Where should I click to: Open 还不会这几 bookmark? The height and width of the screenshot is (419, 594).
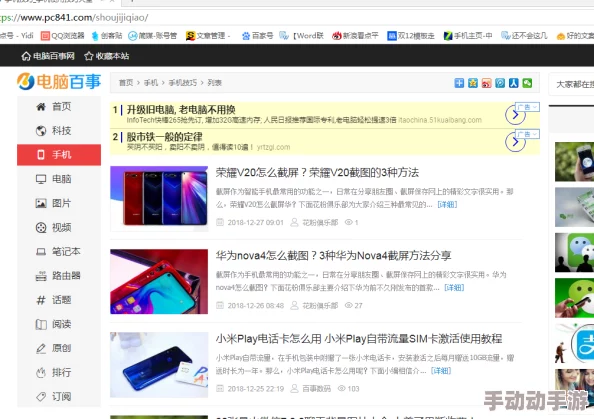[524, 36]
